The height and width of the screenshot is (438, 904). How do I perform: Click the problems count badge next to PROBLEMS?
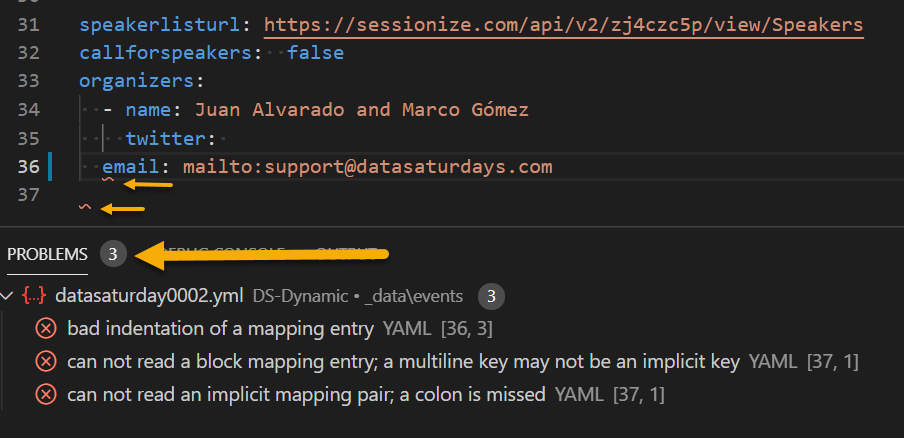[x=113, y=254]
